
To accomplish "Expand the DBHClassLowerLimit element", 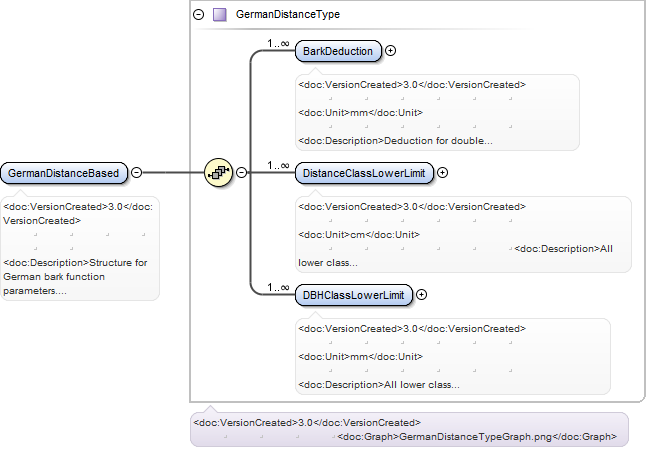I will point(421,295).
